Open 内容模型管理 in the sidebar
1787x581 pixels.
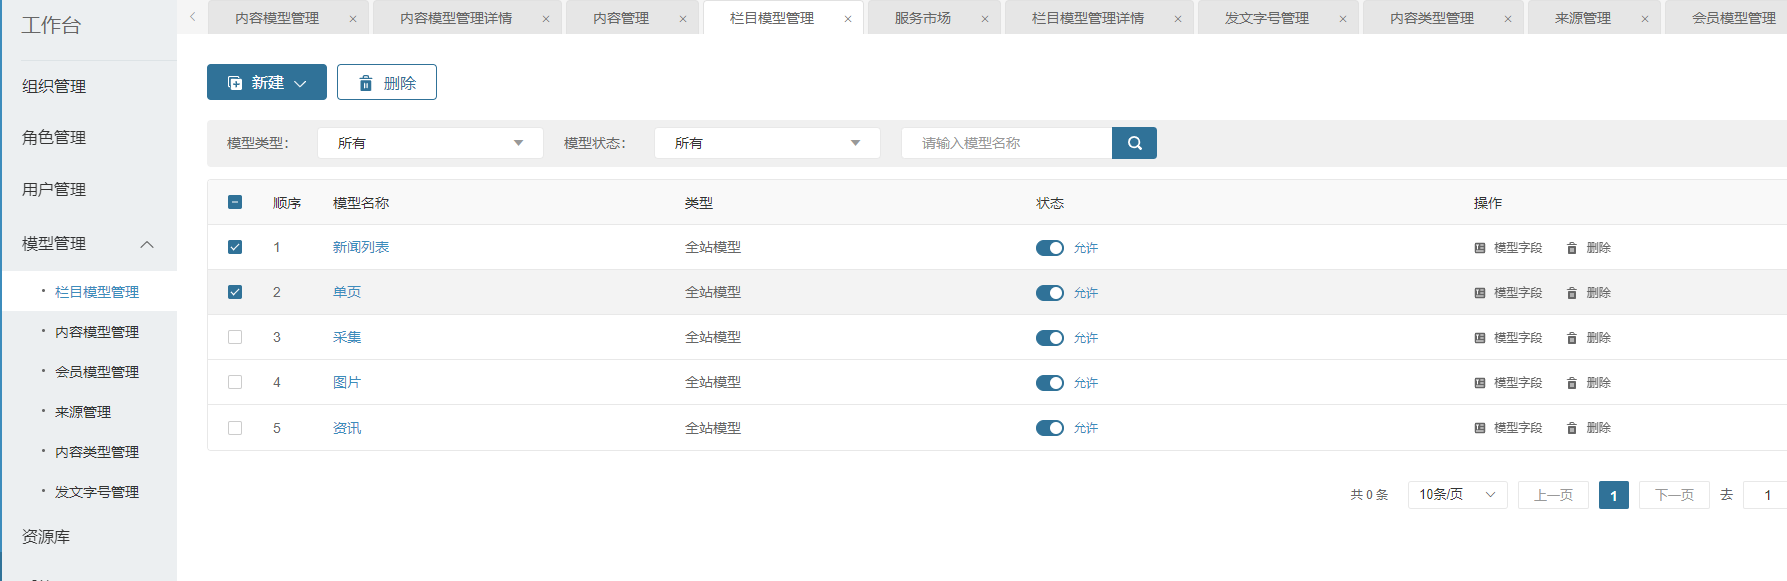coord(97,332)
